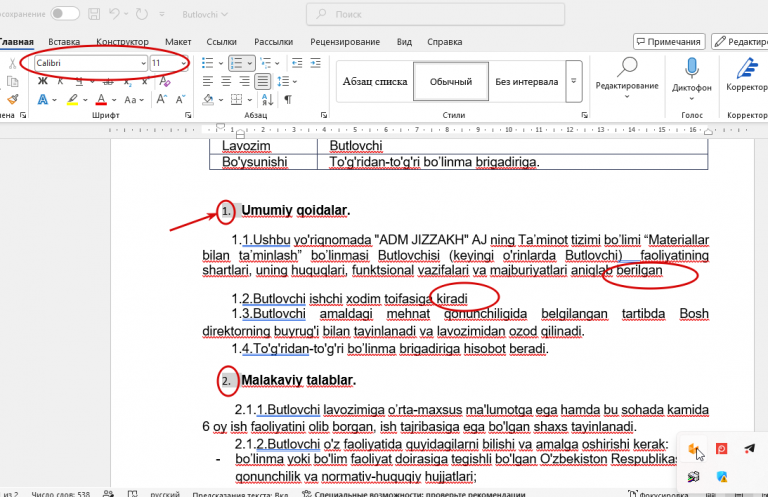Click the Примечания button
This screenshot has width=768, height=497.
[x=669, y=42]
